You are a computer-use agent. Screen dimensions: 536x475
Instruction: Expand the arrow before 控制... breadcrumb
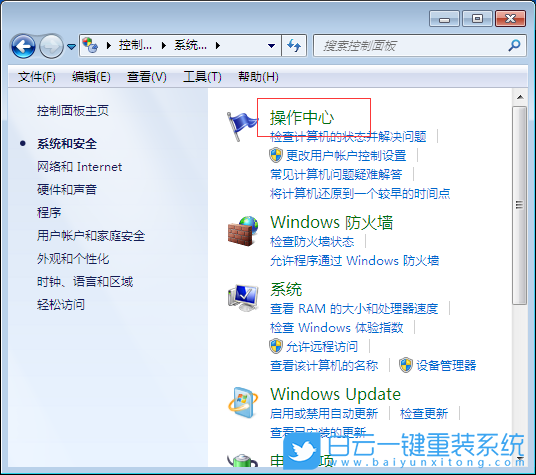[109, 45]
